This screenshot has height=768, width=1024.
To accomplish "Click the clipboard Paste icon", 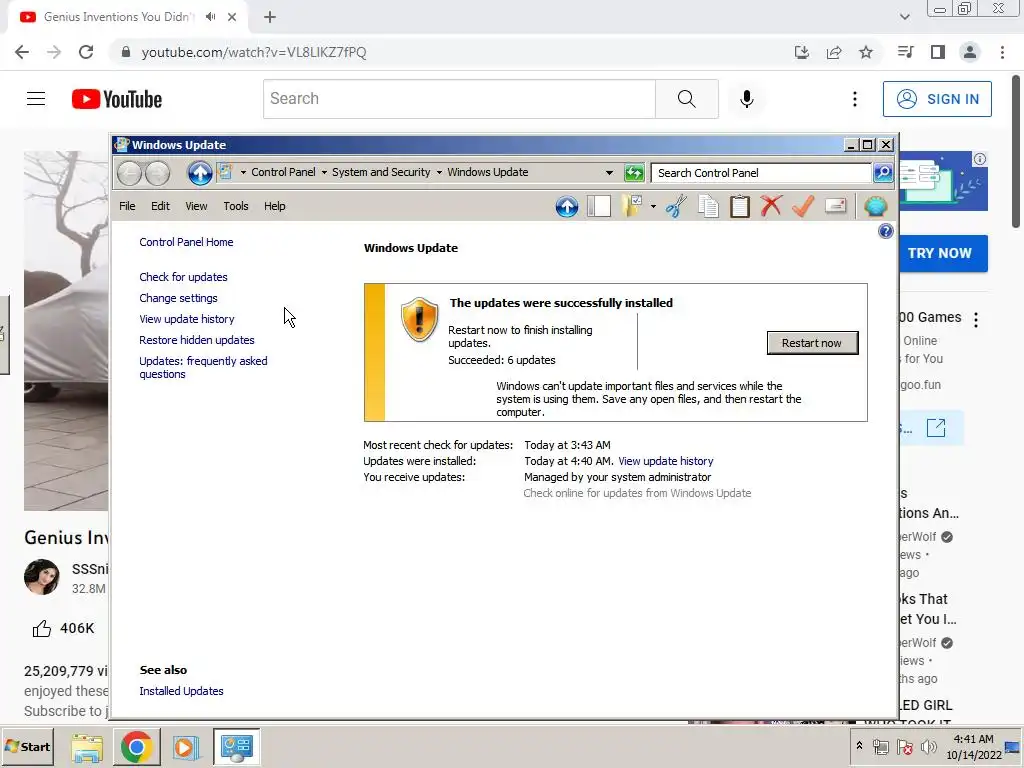I will (739, 206).
